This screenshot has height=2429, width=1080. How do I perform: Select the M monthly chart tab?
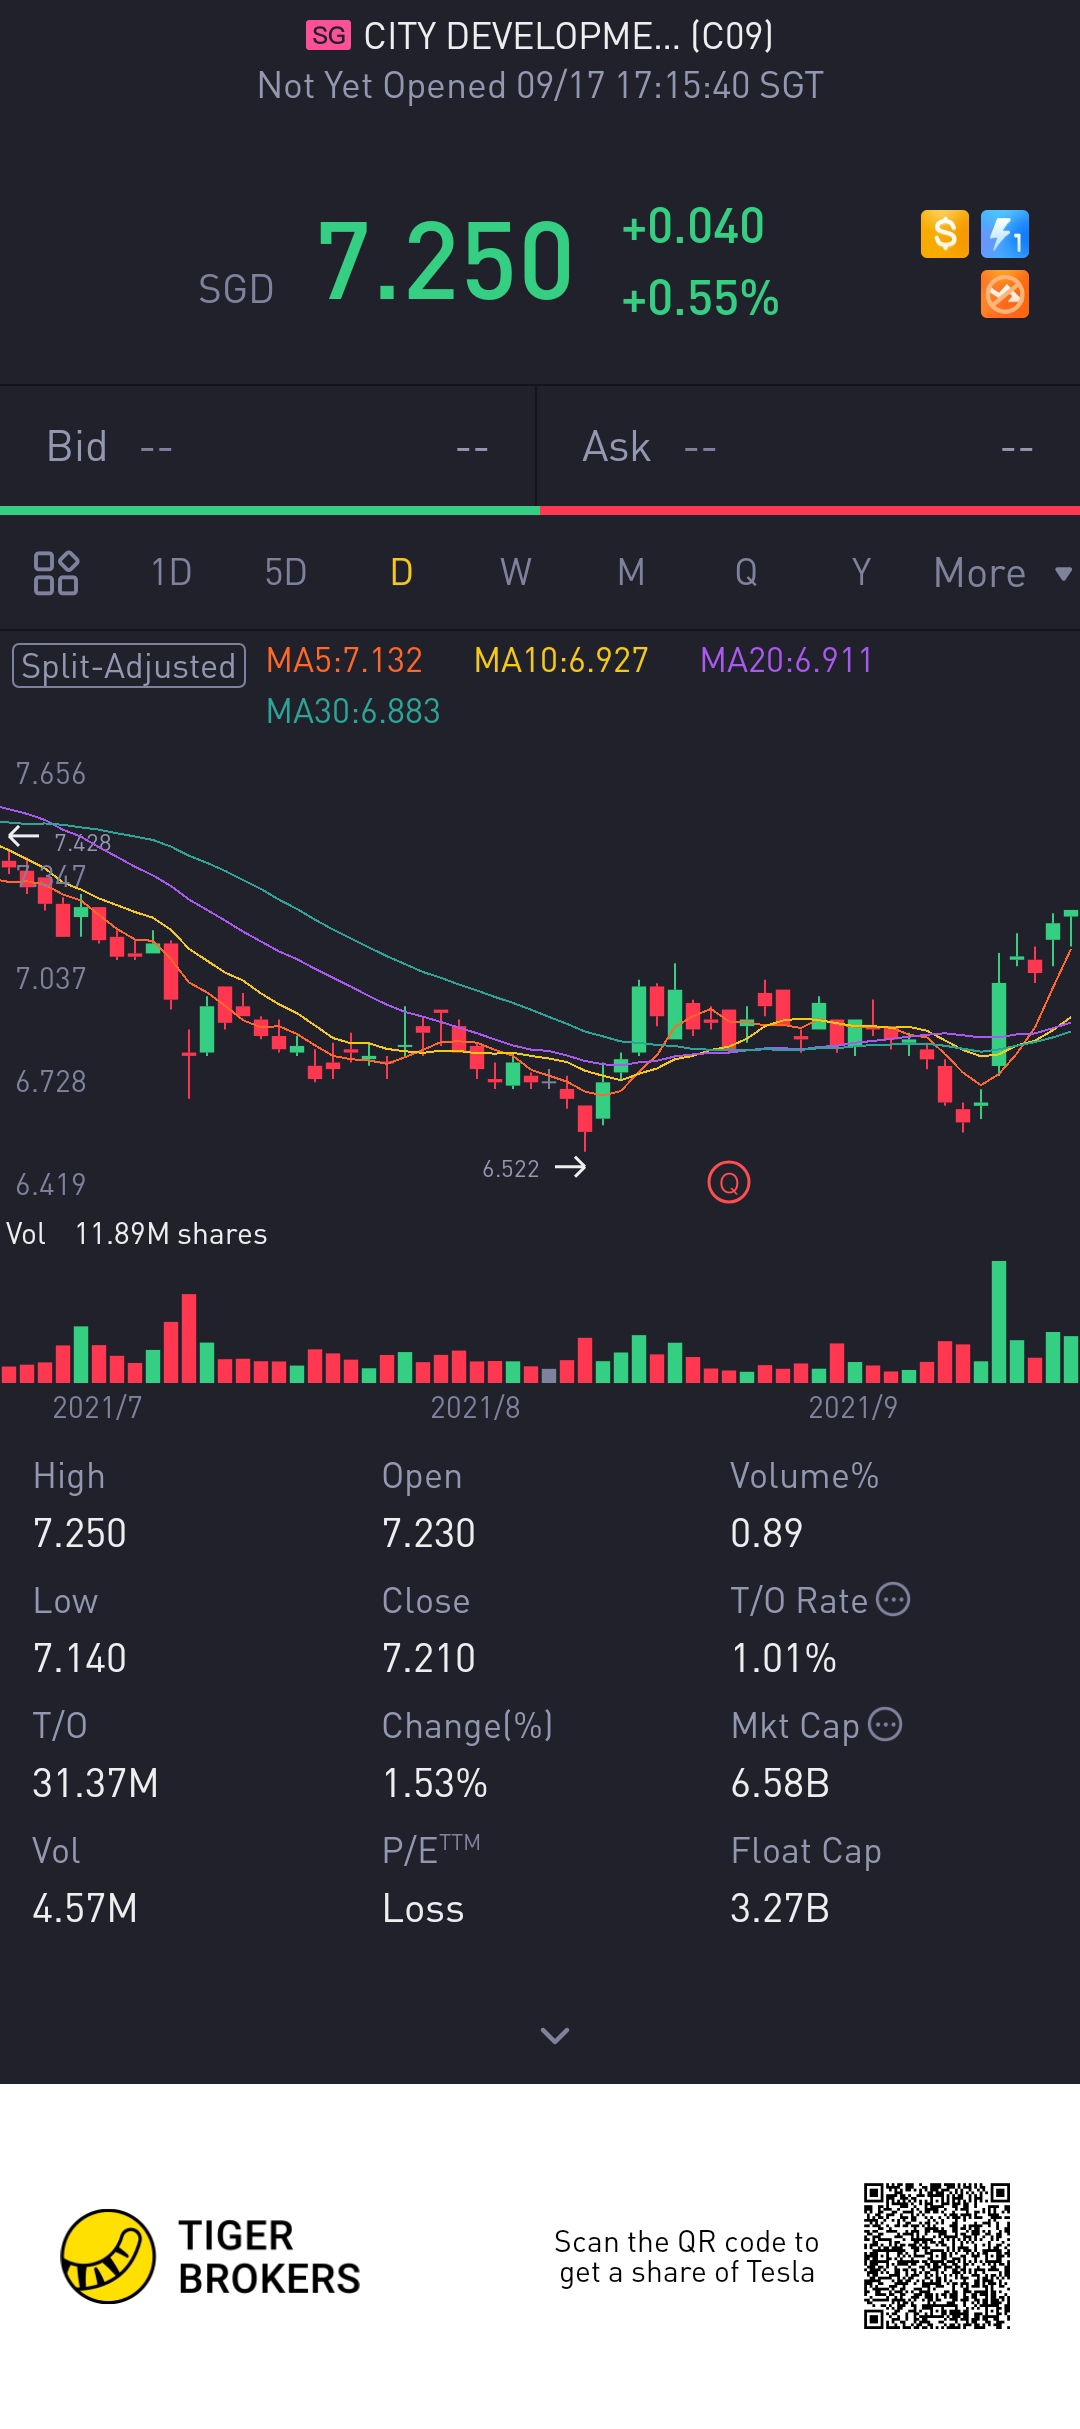pyautogui.click(x=631, y=573)
